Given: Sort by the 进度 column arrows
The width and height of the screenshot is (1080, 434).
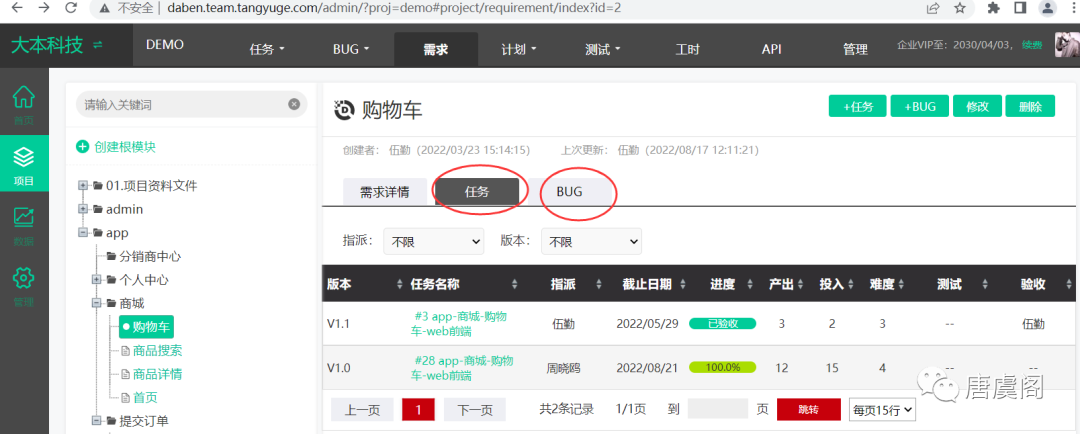Looking at the screenshot, I should click(x=751, y=285).
